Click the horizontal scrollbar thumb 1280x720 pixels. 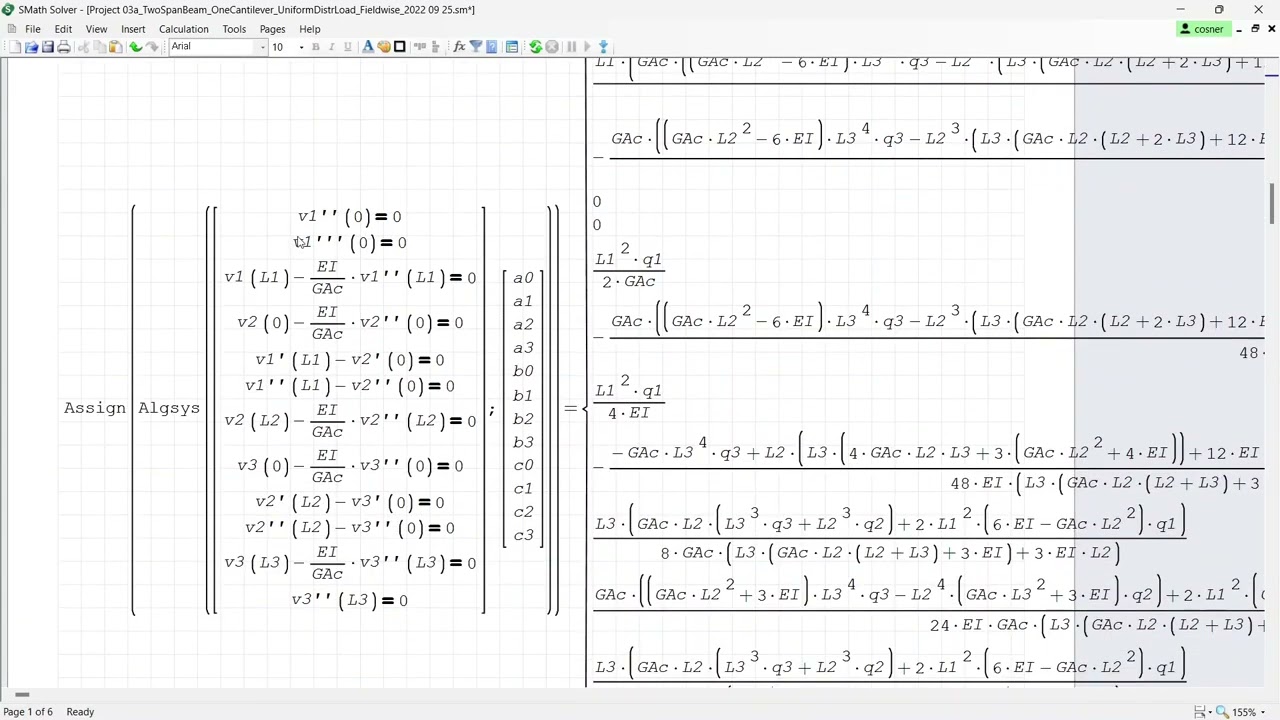[x=21, y=695]
